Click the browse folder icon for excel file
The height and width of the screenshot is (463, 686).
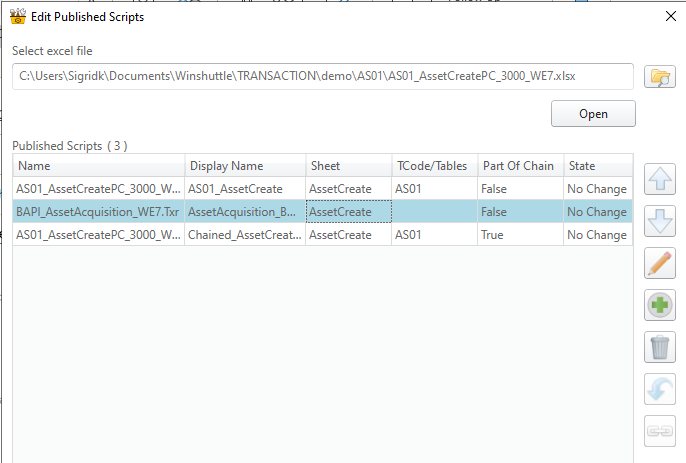tap(660, 77)
